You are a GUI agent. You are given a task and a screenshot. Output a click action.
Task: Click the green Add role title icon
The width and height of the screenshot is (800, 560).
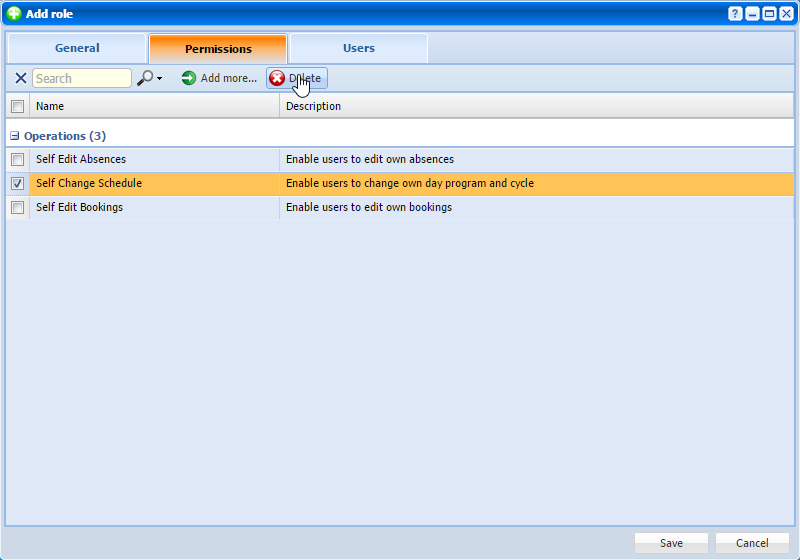click(14, 14)
